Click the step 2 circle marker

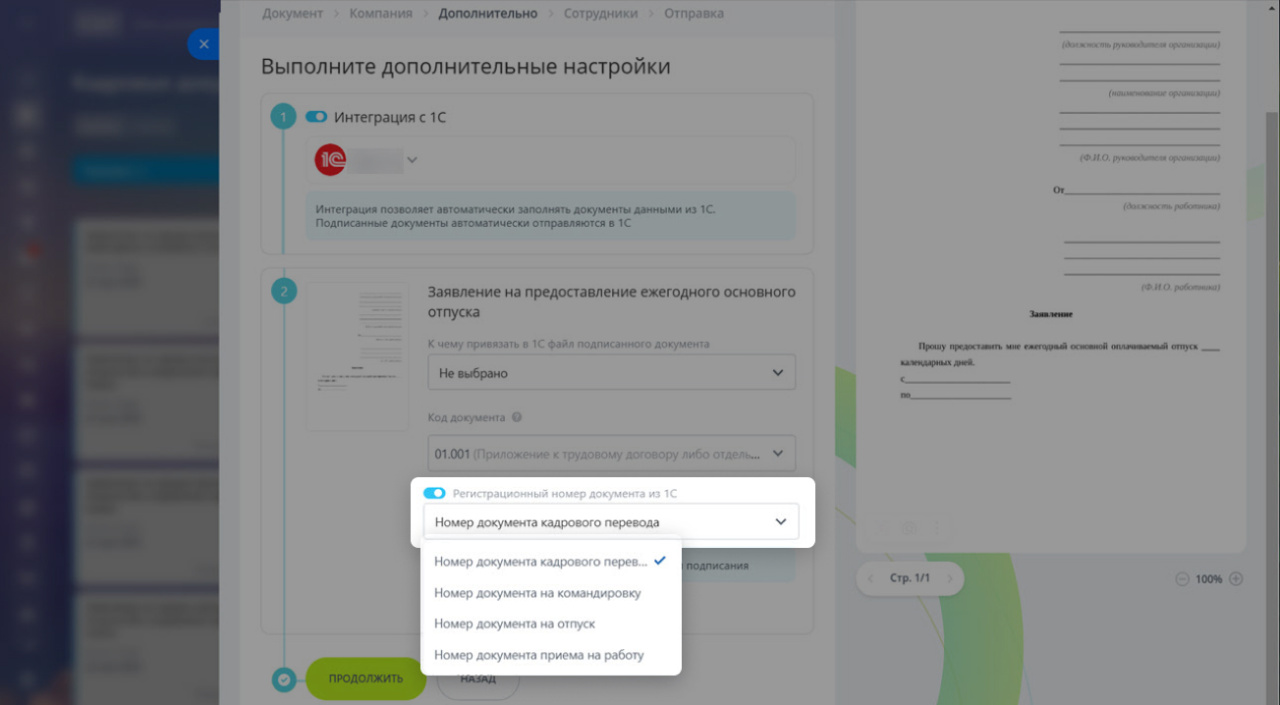284,292
